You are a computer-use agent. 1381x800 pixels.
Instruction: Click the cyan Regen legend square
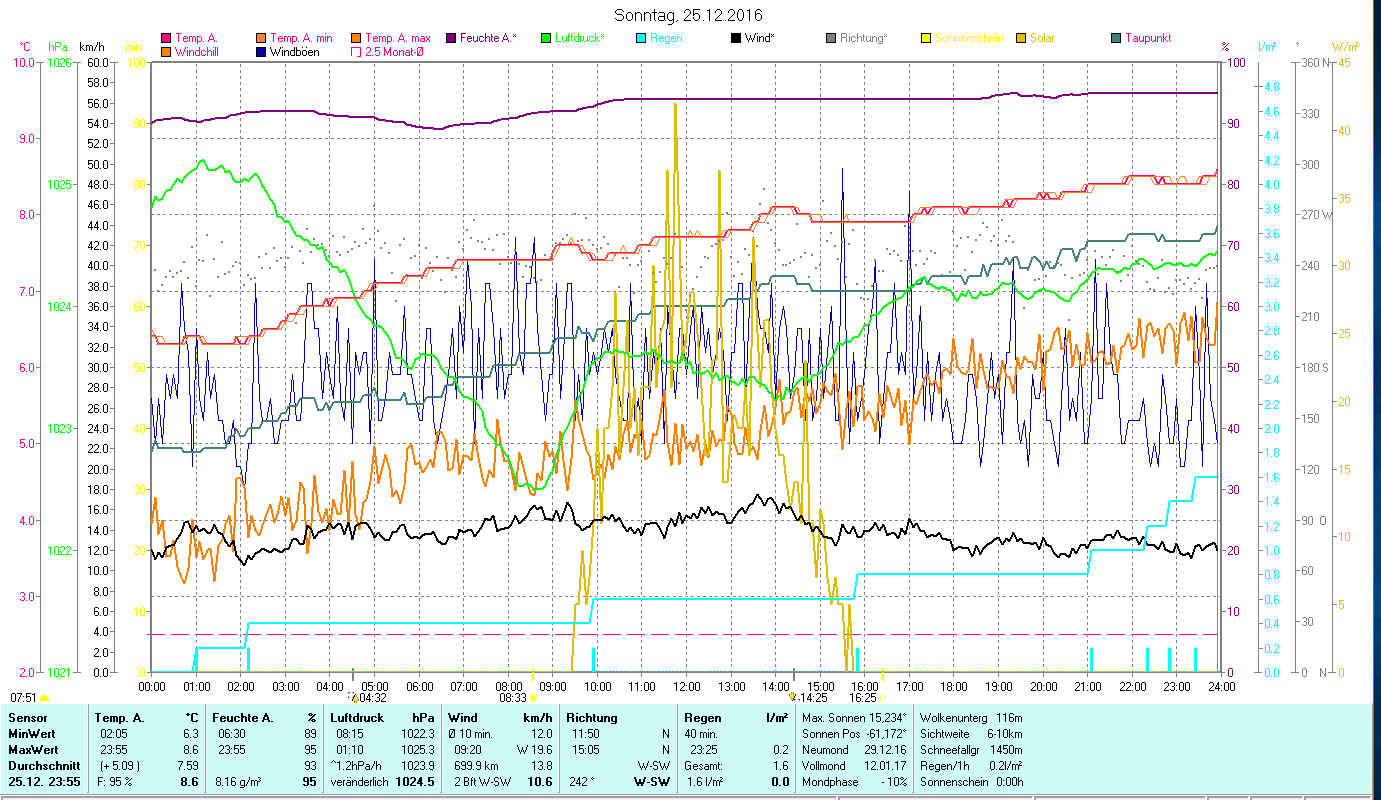[640, 39]
